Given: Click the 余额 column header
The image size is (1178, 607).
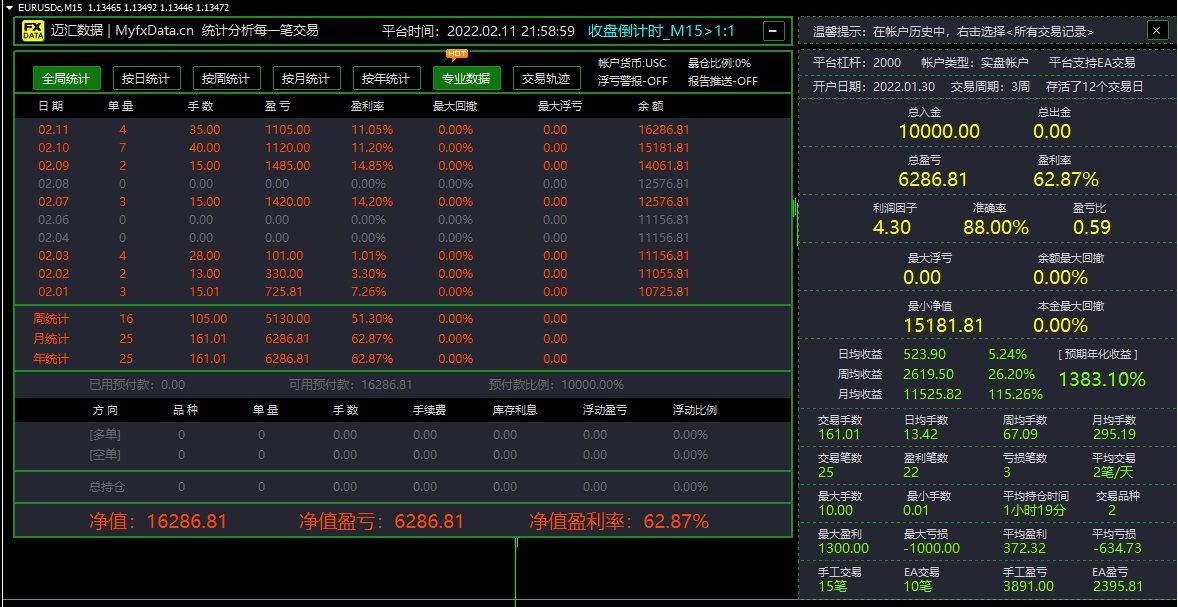Looking at the screenshot, I should (x=651, y=106).
